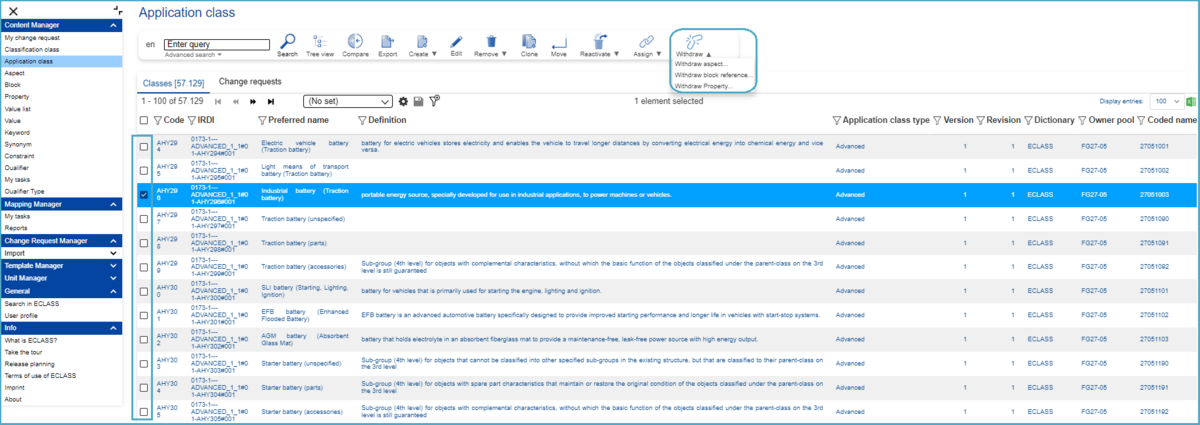Click the Clone toolbar icon
The width and height of the screenshot is (1200, 425).
pyautogui.click(x=529, y=42)
